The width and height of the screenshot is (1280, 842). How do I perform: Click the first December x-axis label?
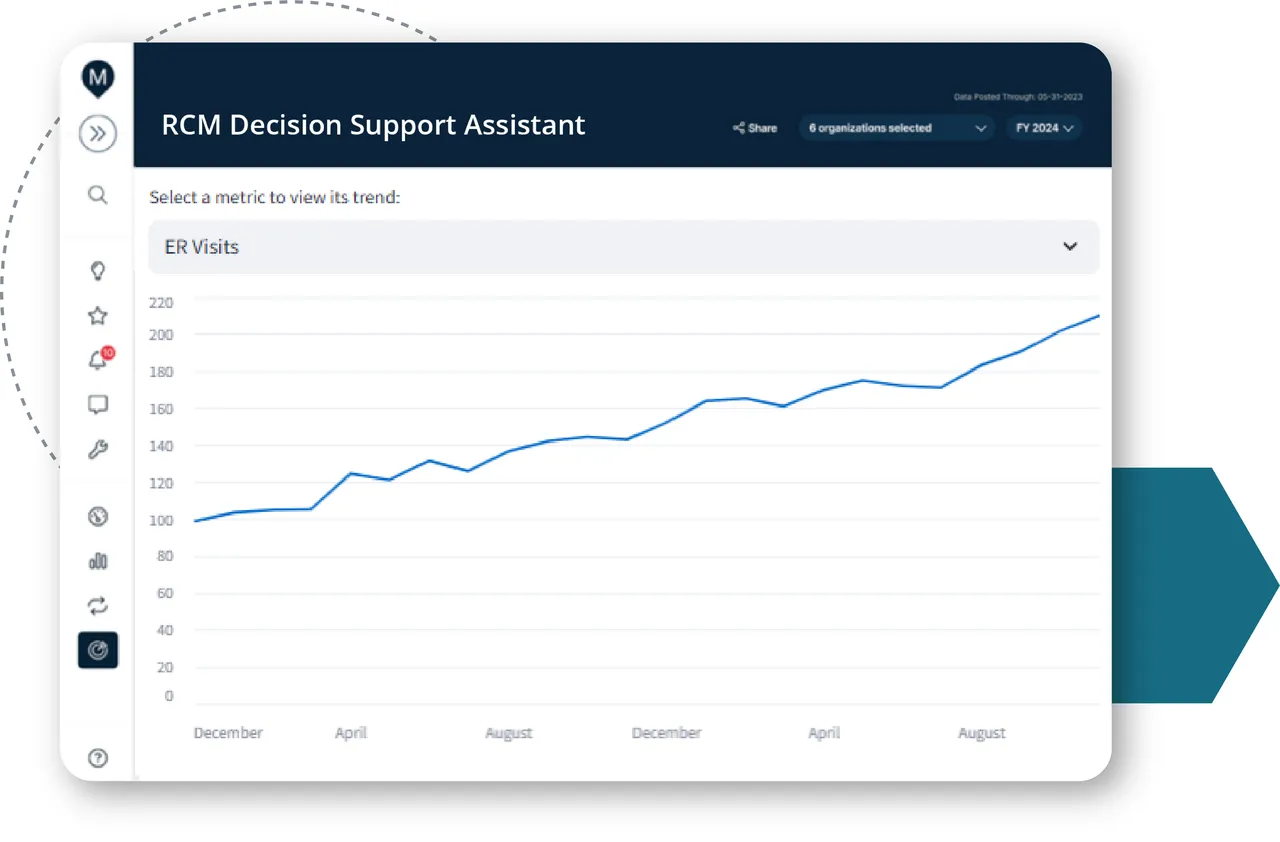228,733
